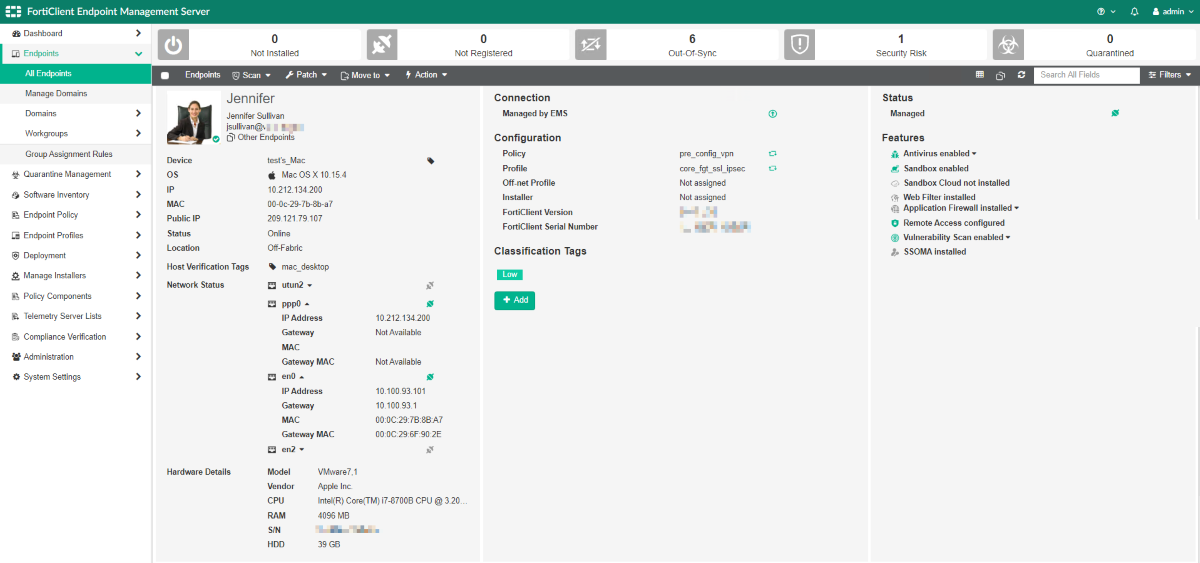
Task: Open Endpoint Profiles in sidebar
Action: click(75, 235)
